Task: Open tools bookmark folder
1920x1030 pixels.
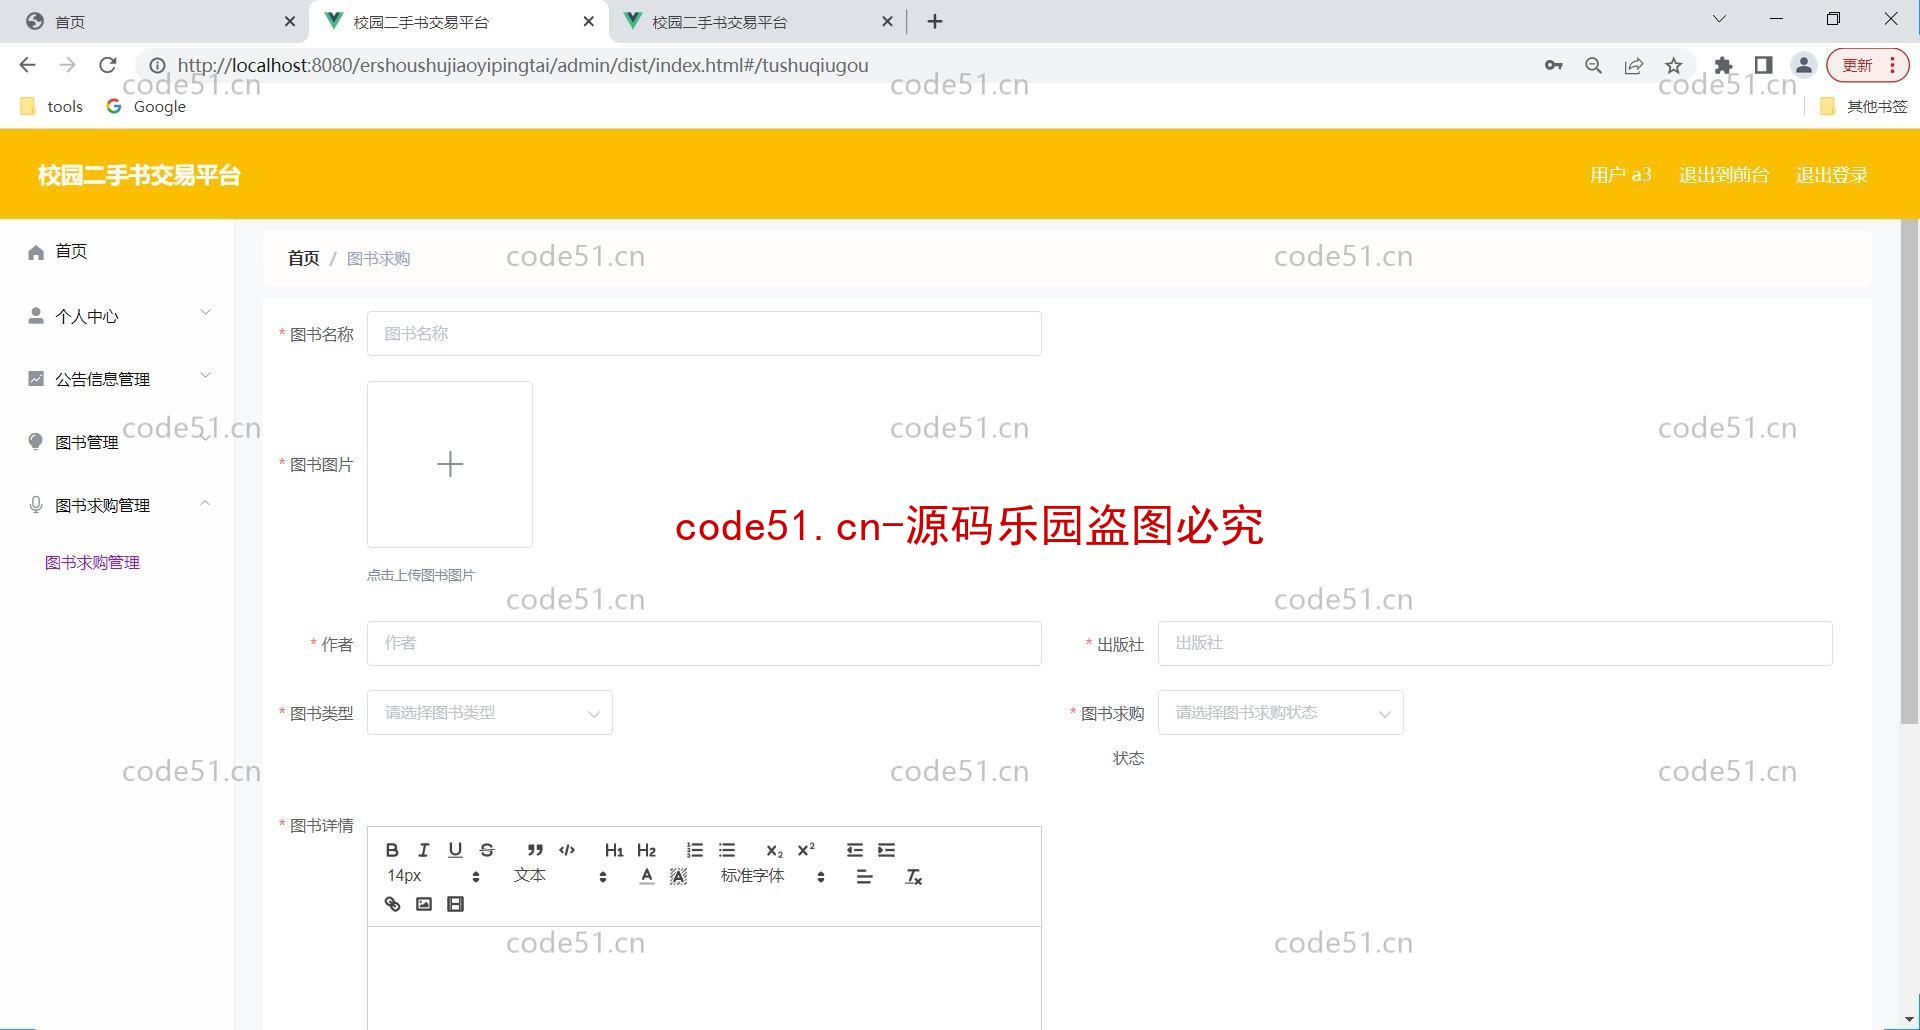Action: 52,106
